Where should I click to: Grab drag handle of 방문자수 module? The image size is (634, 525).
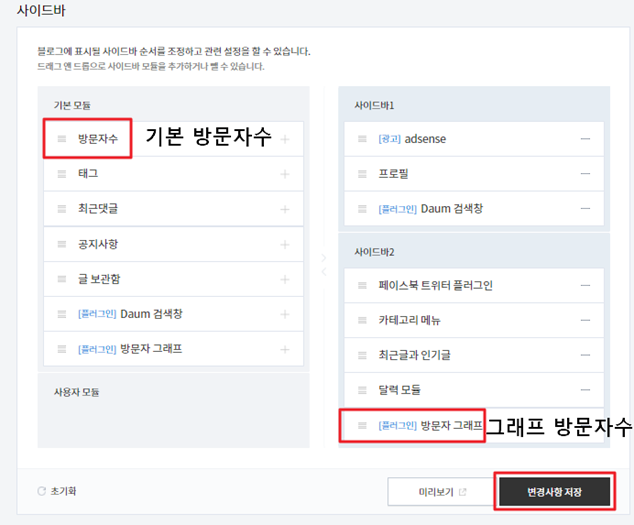[x=61, y=139]
